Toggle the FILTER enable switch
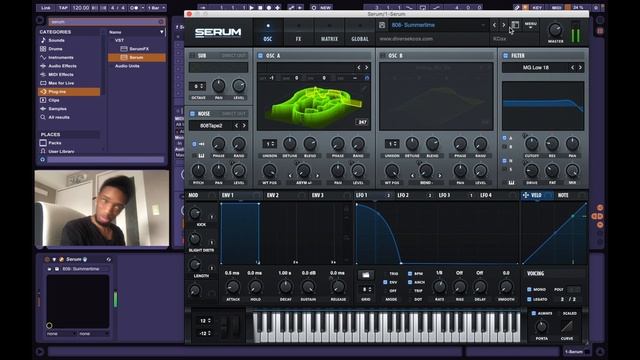 pyautogui.click(x=505, y=56)
